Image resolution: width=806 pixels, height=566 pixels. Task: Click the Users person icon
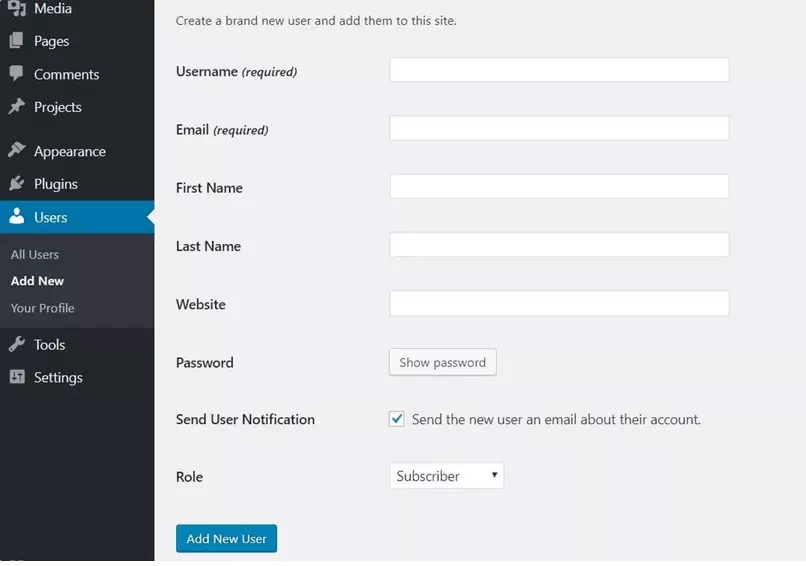point(17,217)
